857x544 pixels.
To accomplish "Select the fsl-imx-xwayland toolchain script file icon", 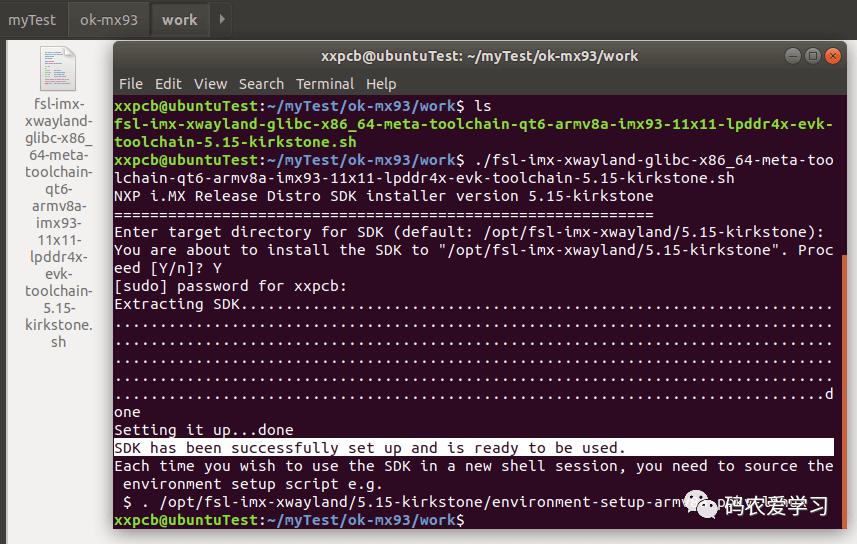I will 58,69.
